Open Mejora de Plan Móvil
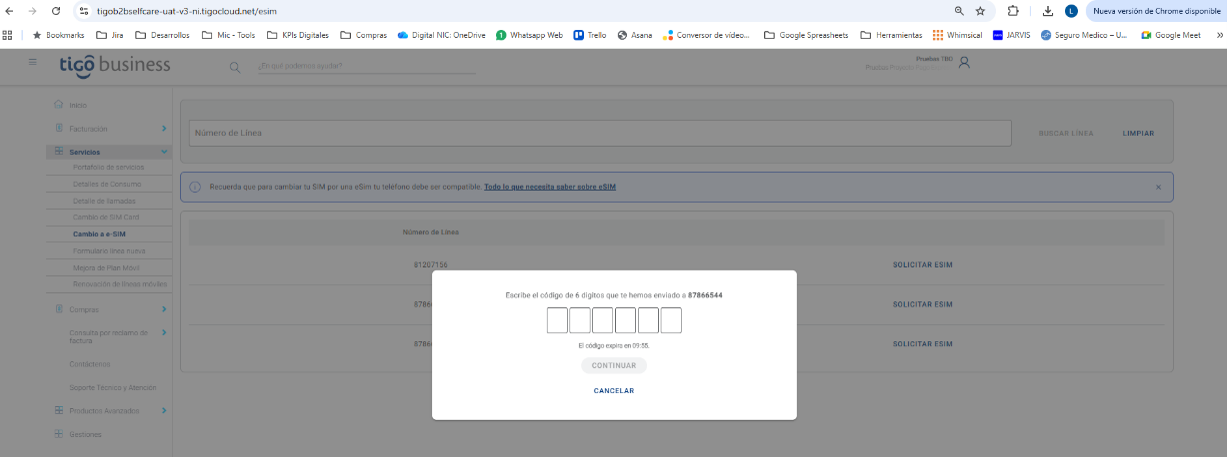1227x457 pixels. (106, 267)
